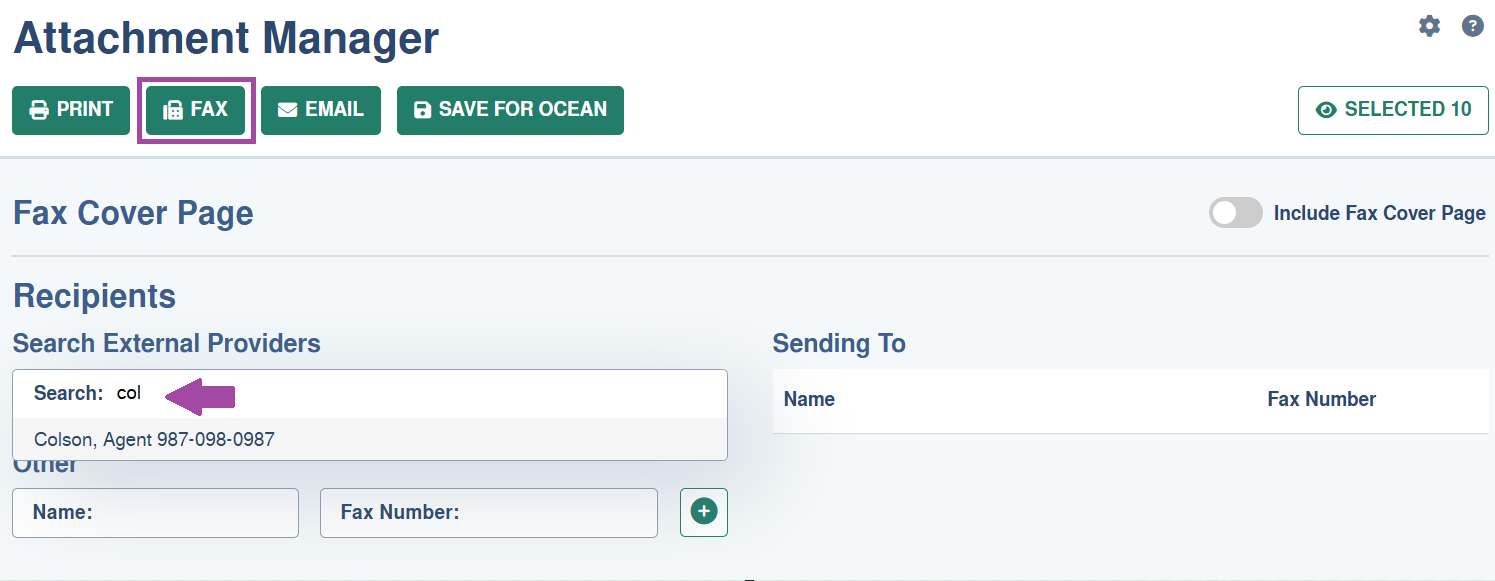Click the Include Fax Cover Page label

click(1379, 213)
